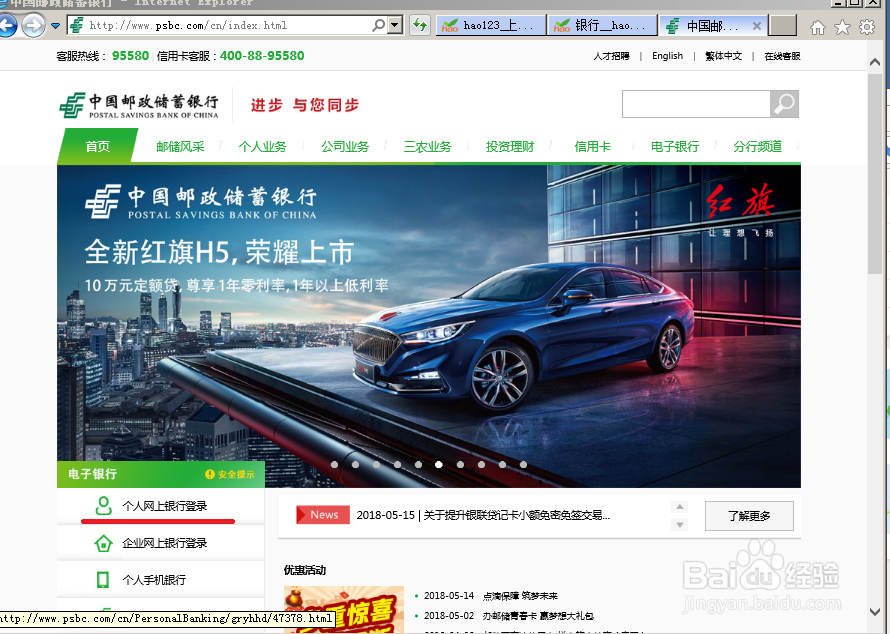
Task: Expand the address bar autocomplete dropdown
Action: (x=396, y=25)
